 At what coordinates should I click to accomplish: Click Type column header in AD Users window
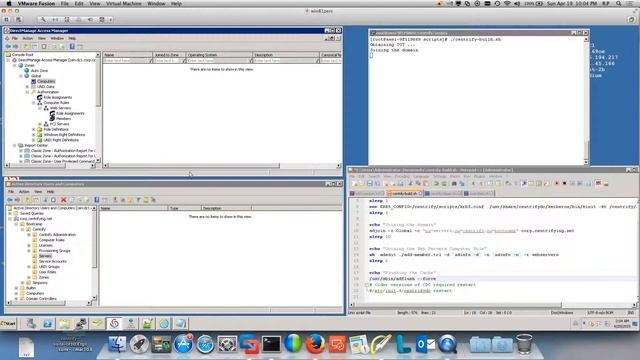point(185,208)
